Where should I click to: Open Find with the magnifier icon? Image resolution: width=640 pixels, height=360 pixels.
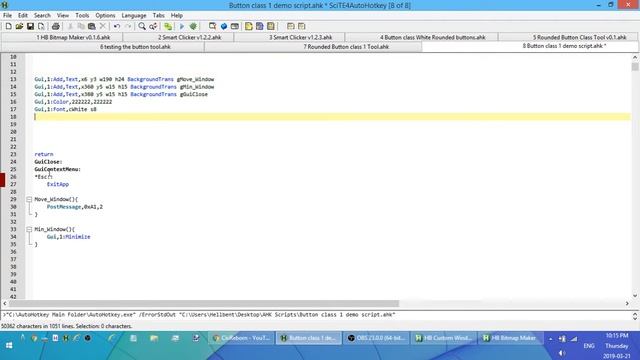pos(142,26)
